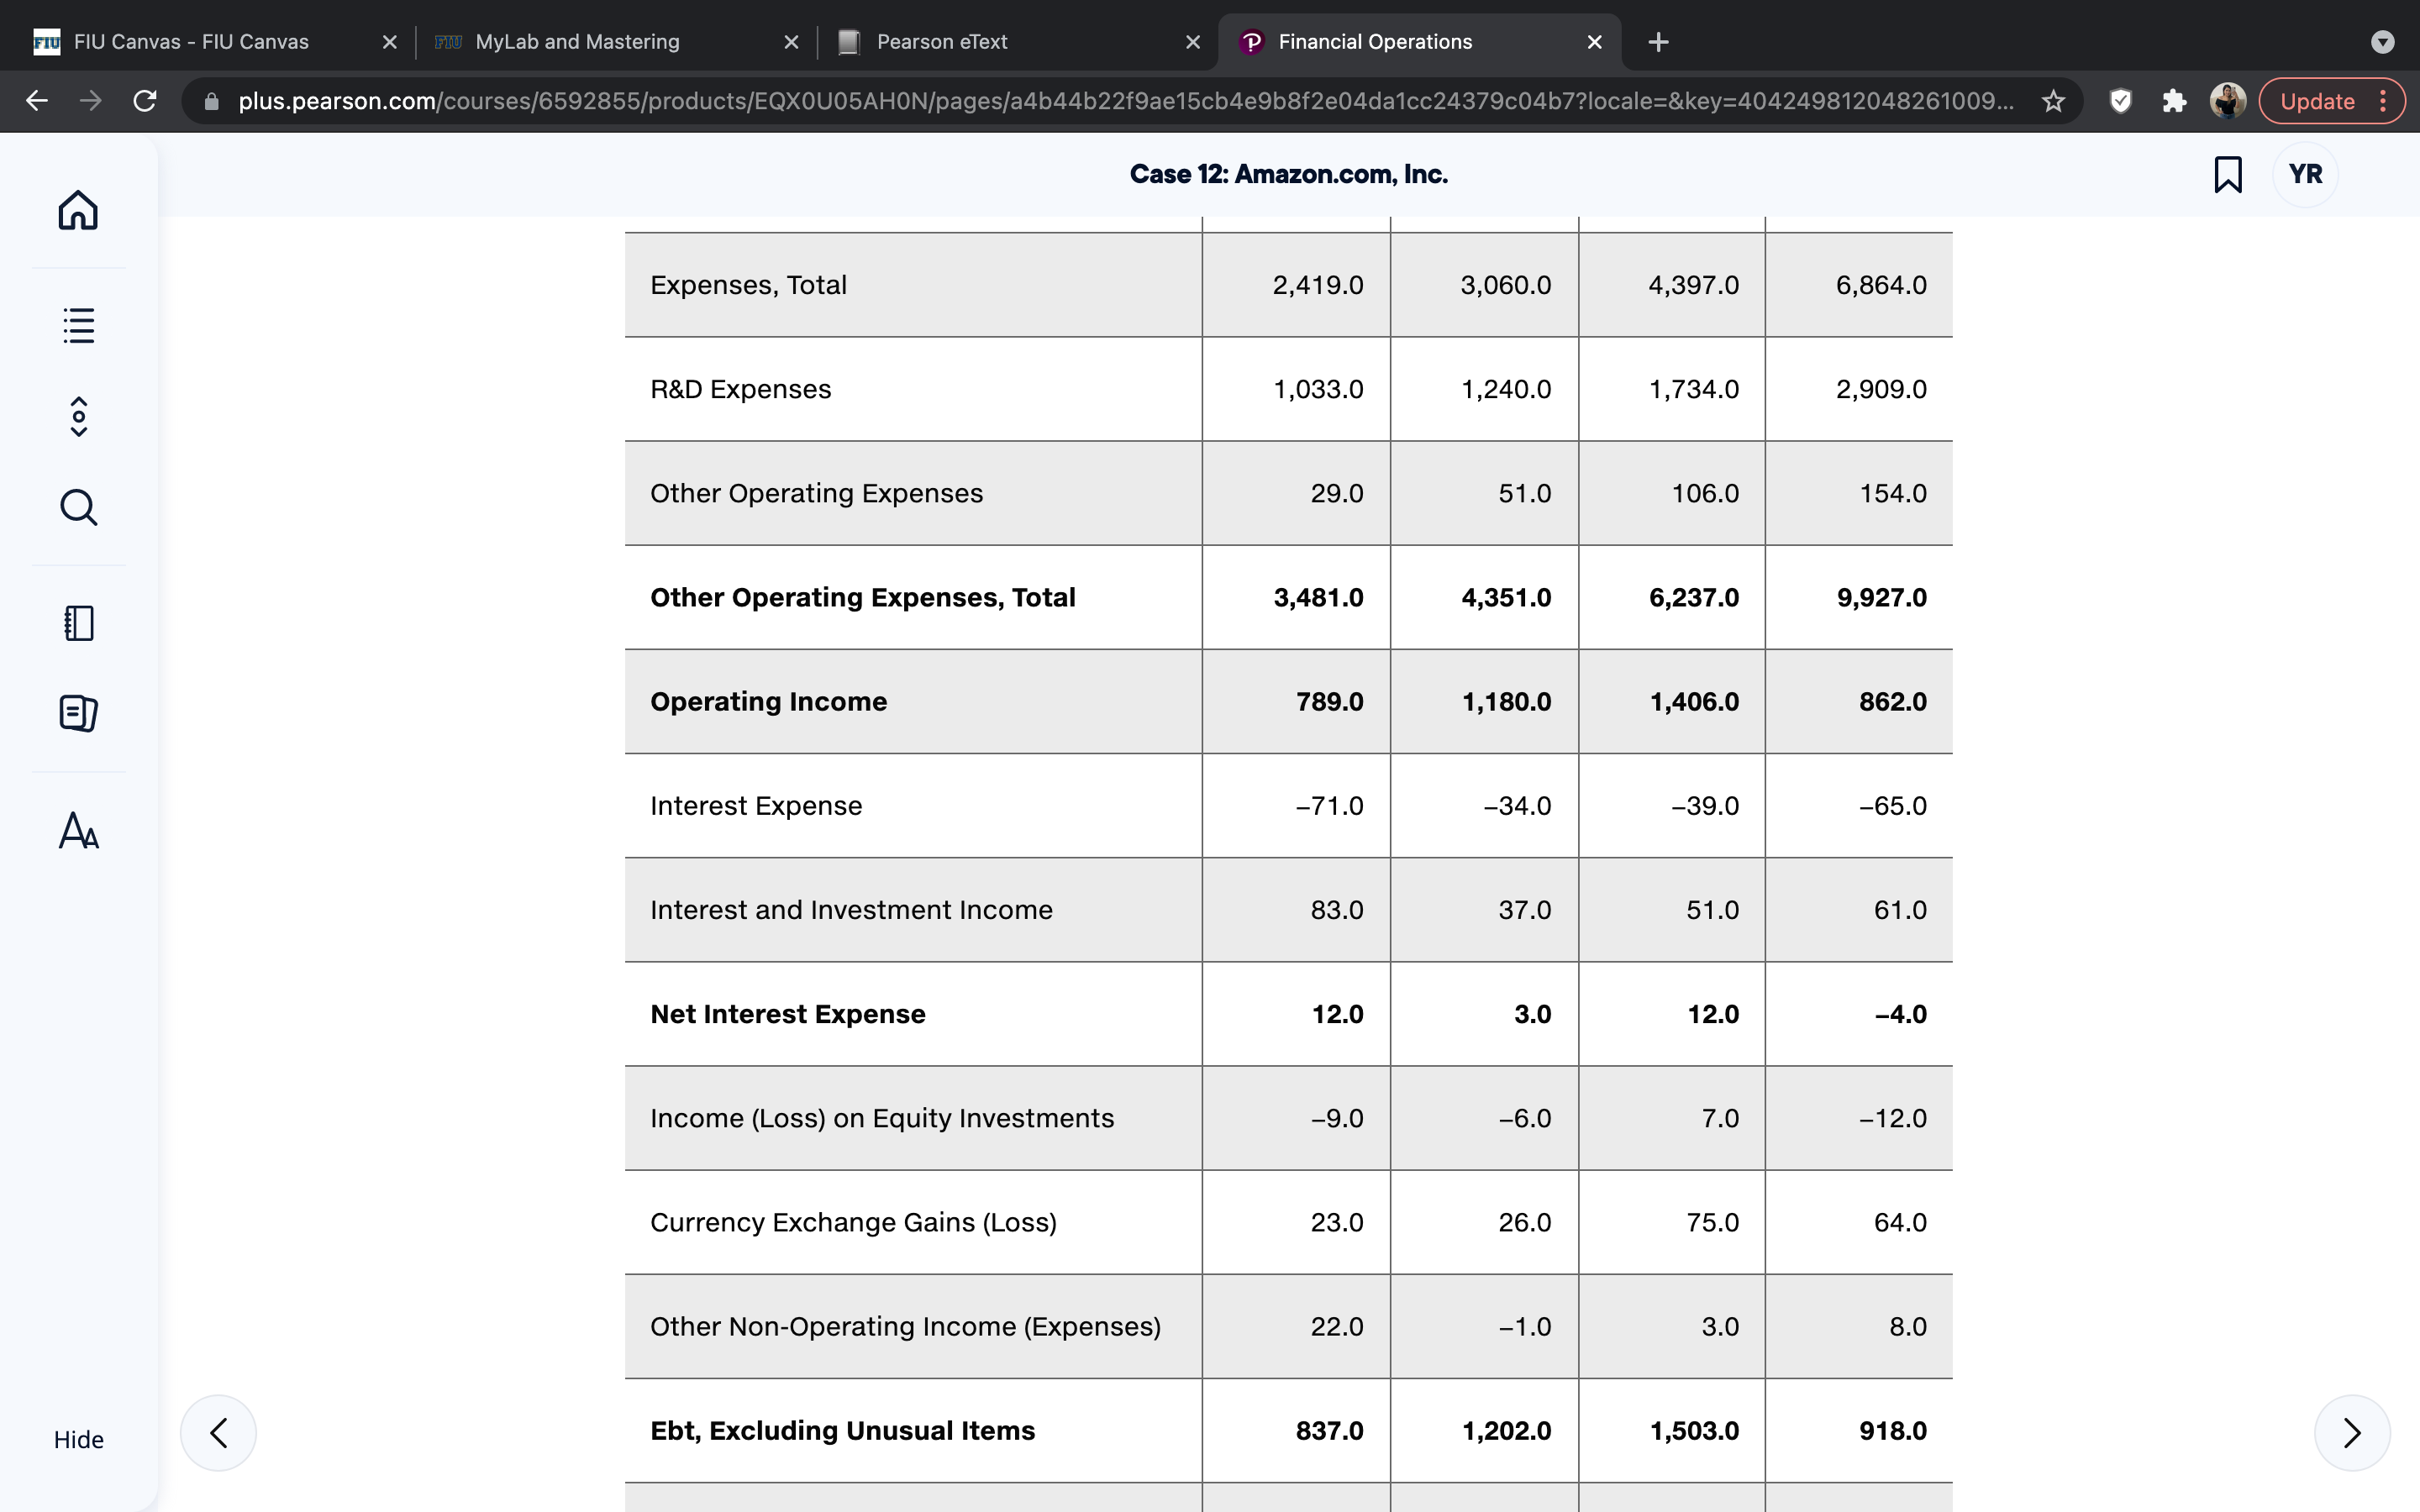Image resolution: width=2420 pixels, height=1512 pixels.
Task: Hide the sidebar with the Hide button
Action: [78, 1439]
